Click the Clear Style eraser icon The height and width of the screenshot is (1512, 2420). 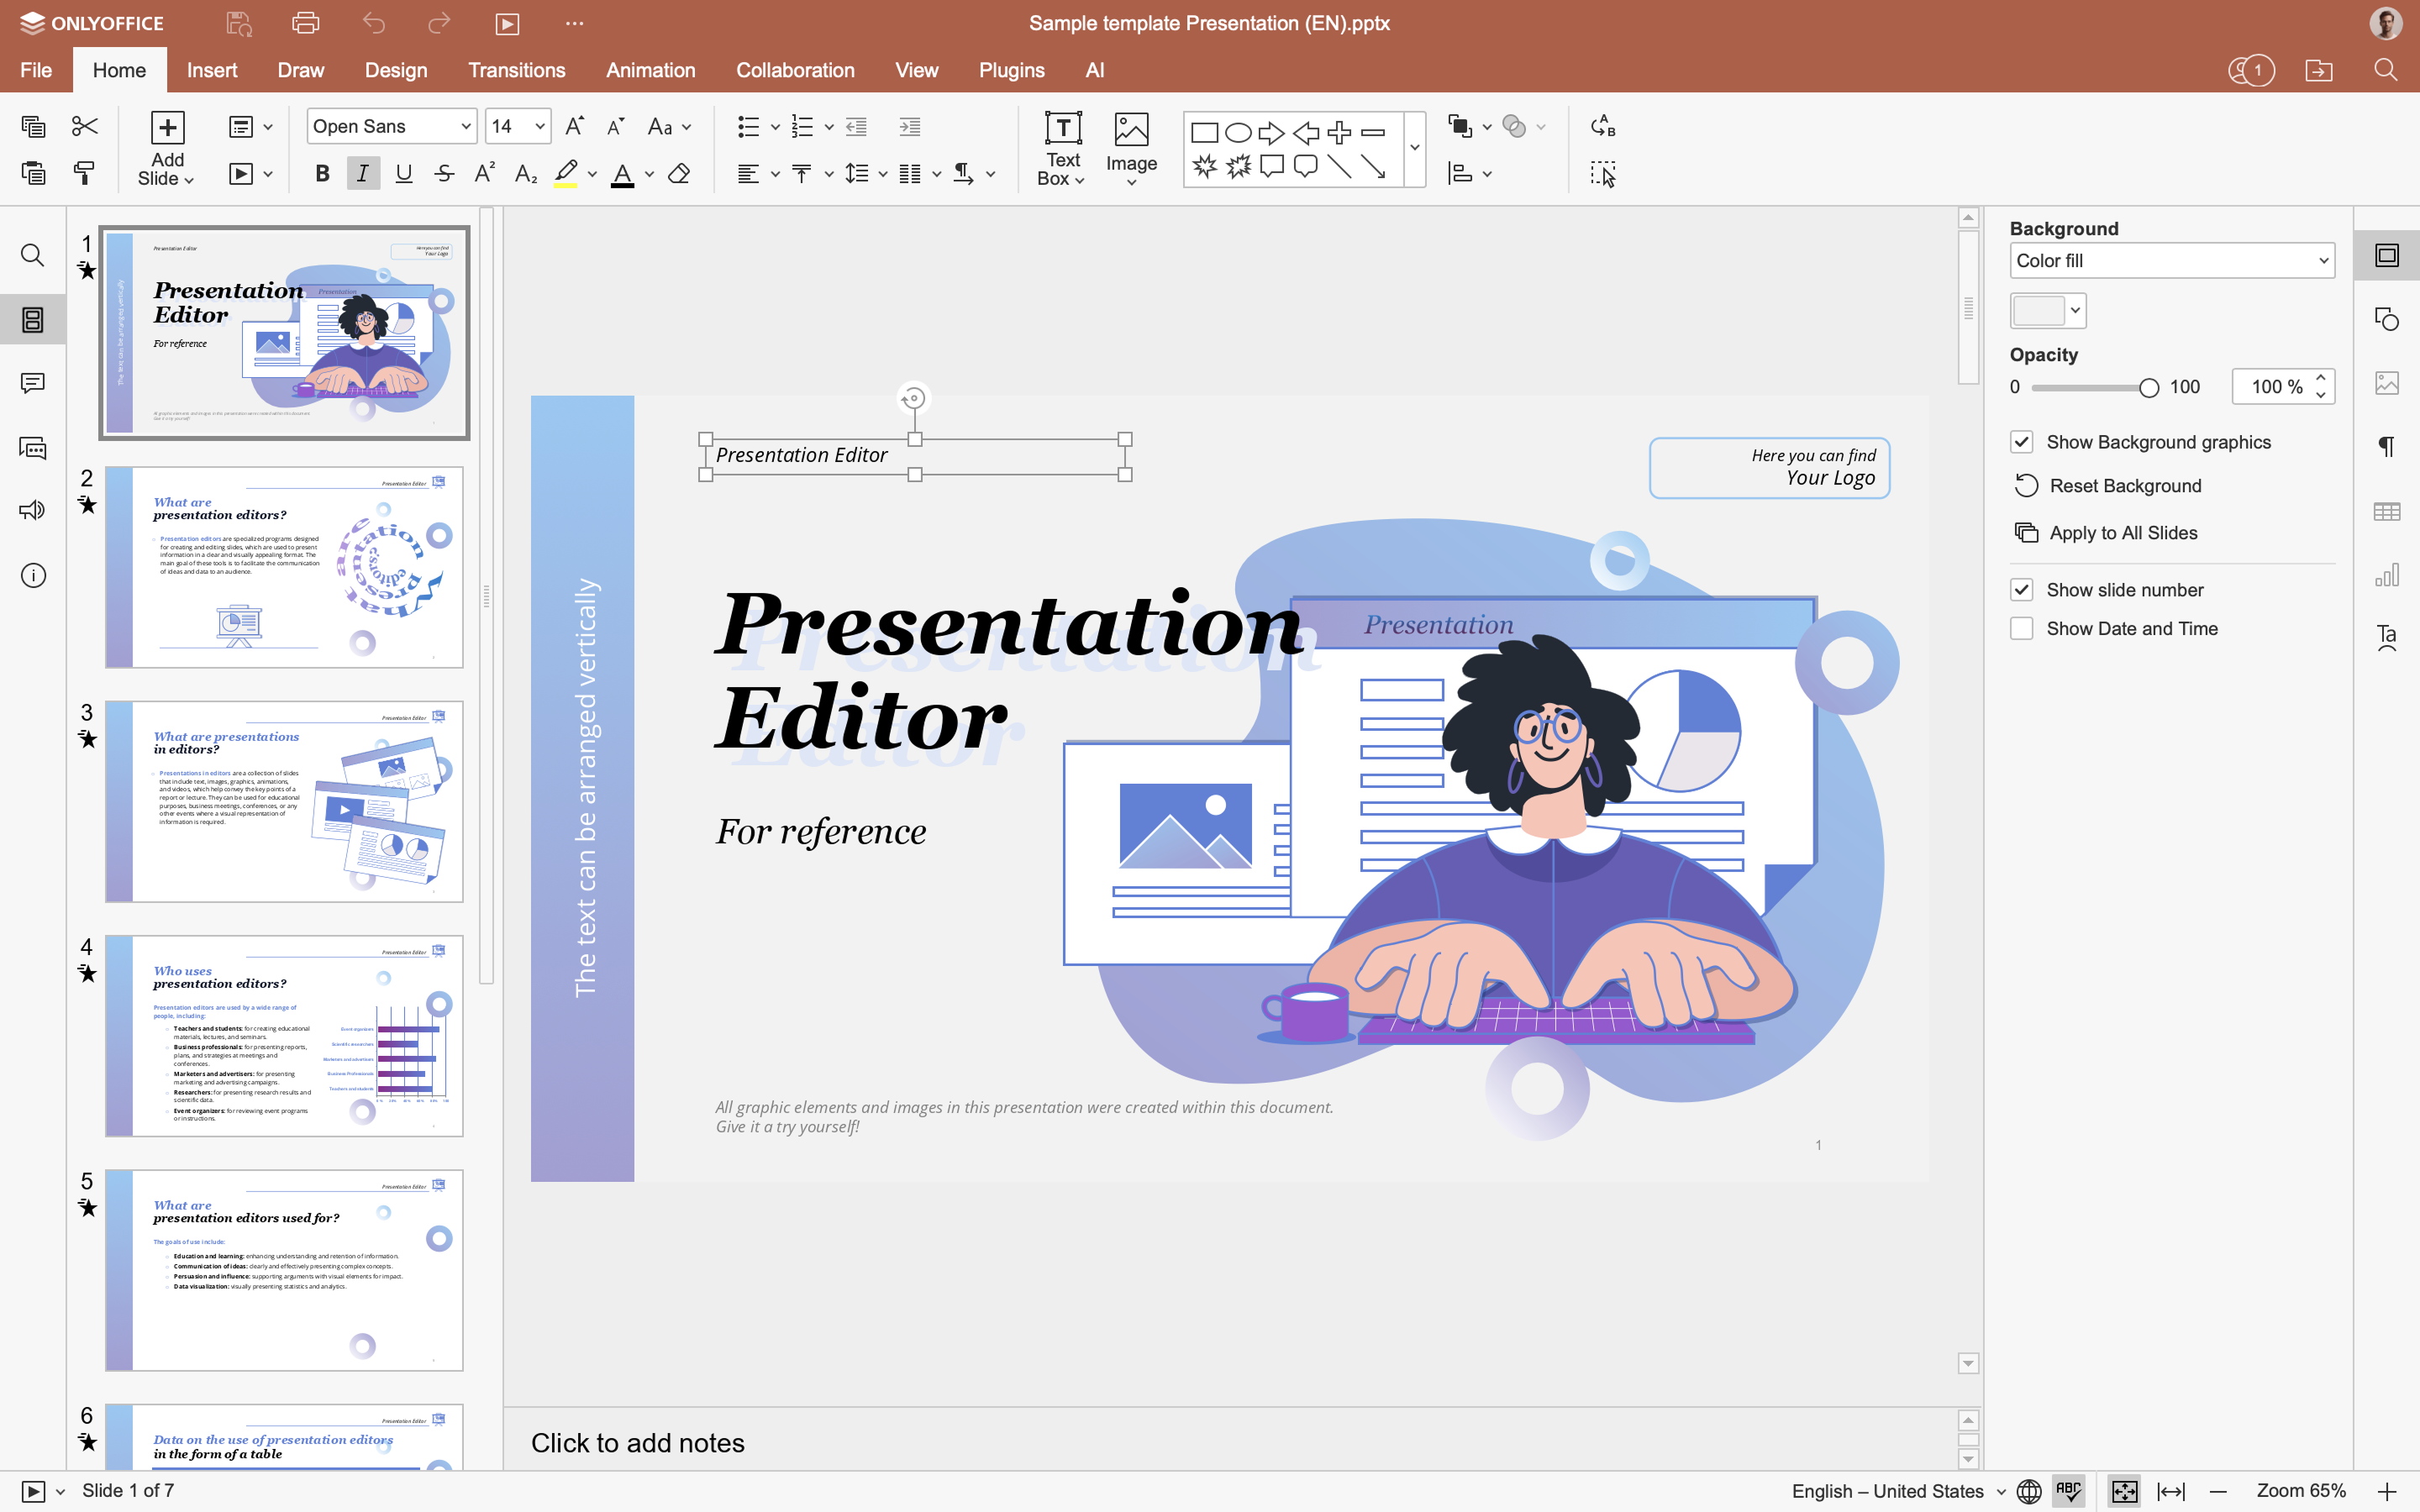679,174
